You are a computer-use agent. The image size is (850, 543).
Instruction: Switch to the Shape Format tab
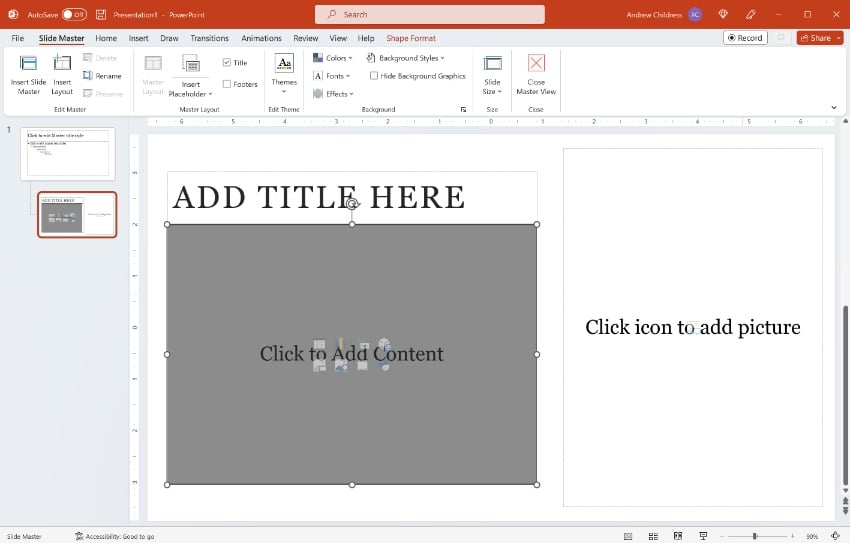[411, 38]
